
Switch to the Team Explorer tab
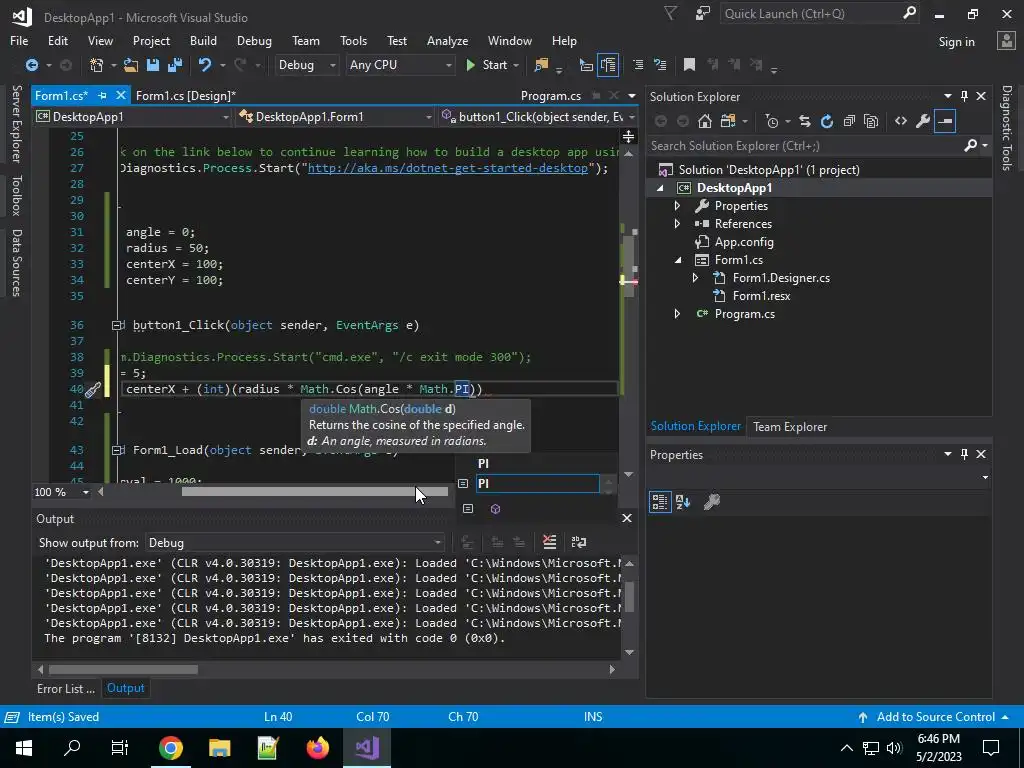tap(790, 426)
